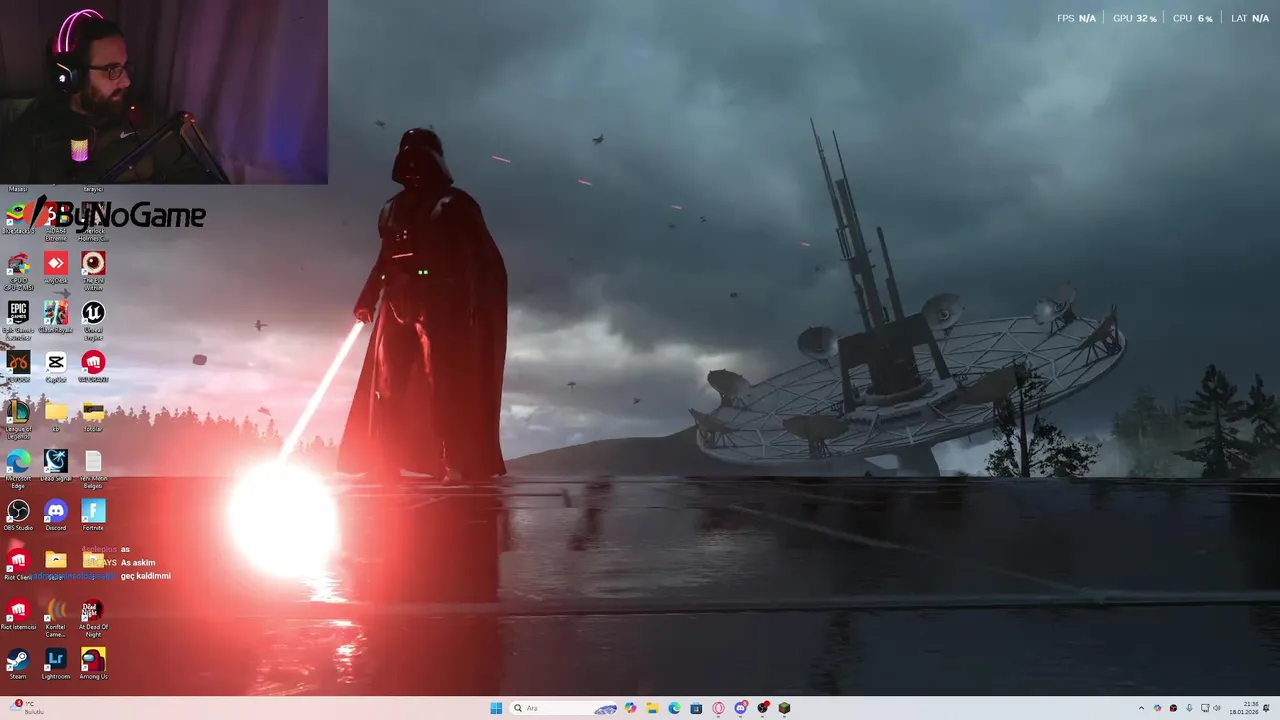Open the Windows Start menu

[496, 708]
